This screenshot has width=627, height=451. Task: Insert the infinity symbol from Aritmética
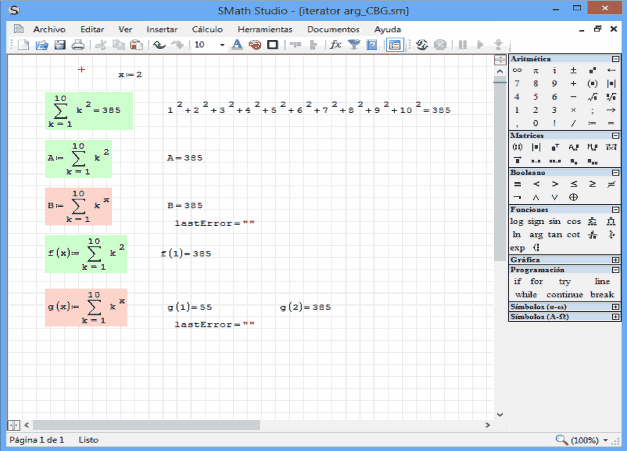coord(517,71)
